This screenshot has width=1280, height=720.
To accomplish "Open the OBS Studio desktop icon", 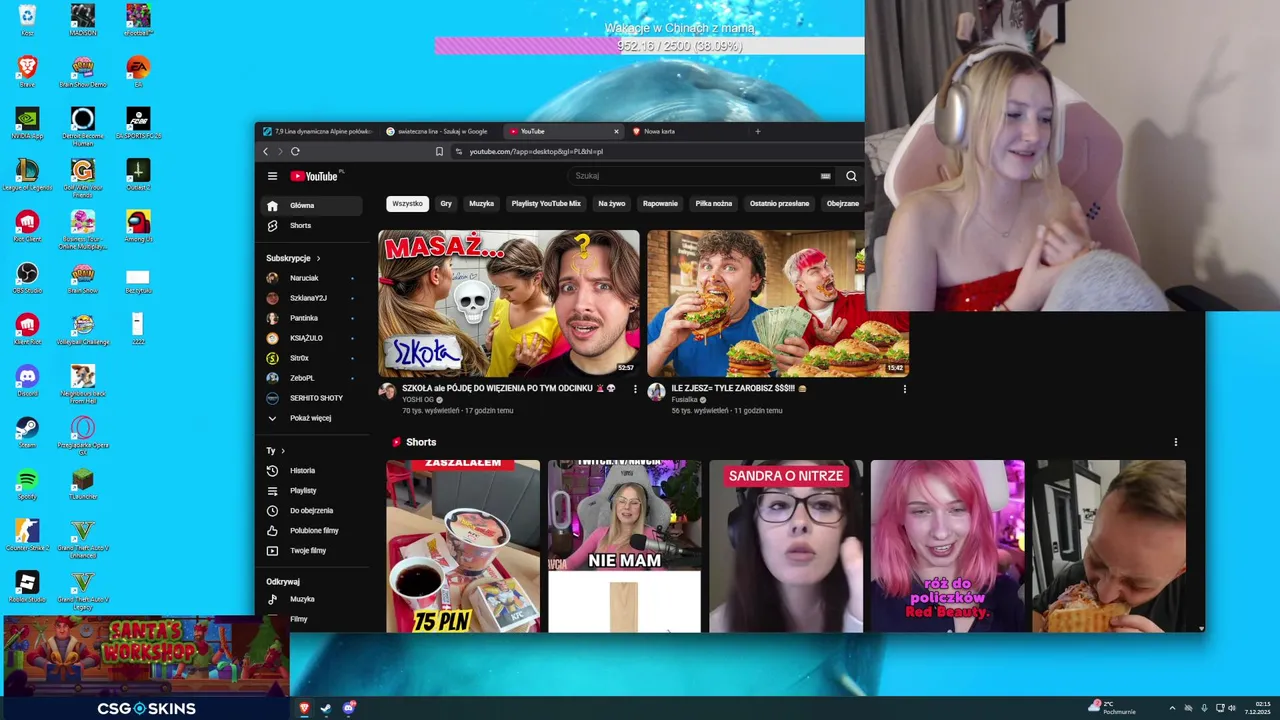I will point(27,277).
